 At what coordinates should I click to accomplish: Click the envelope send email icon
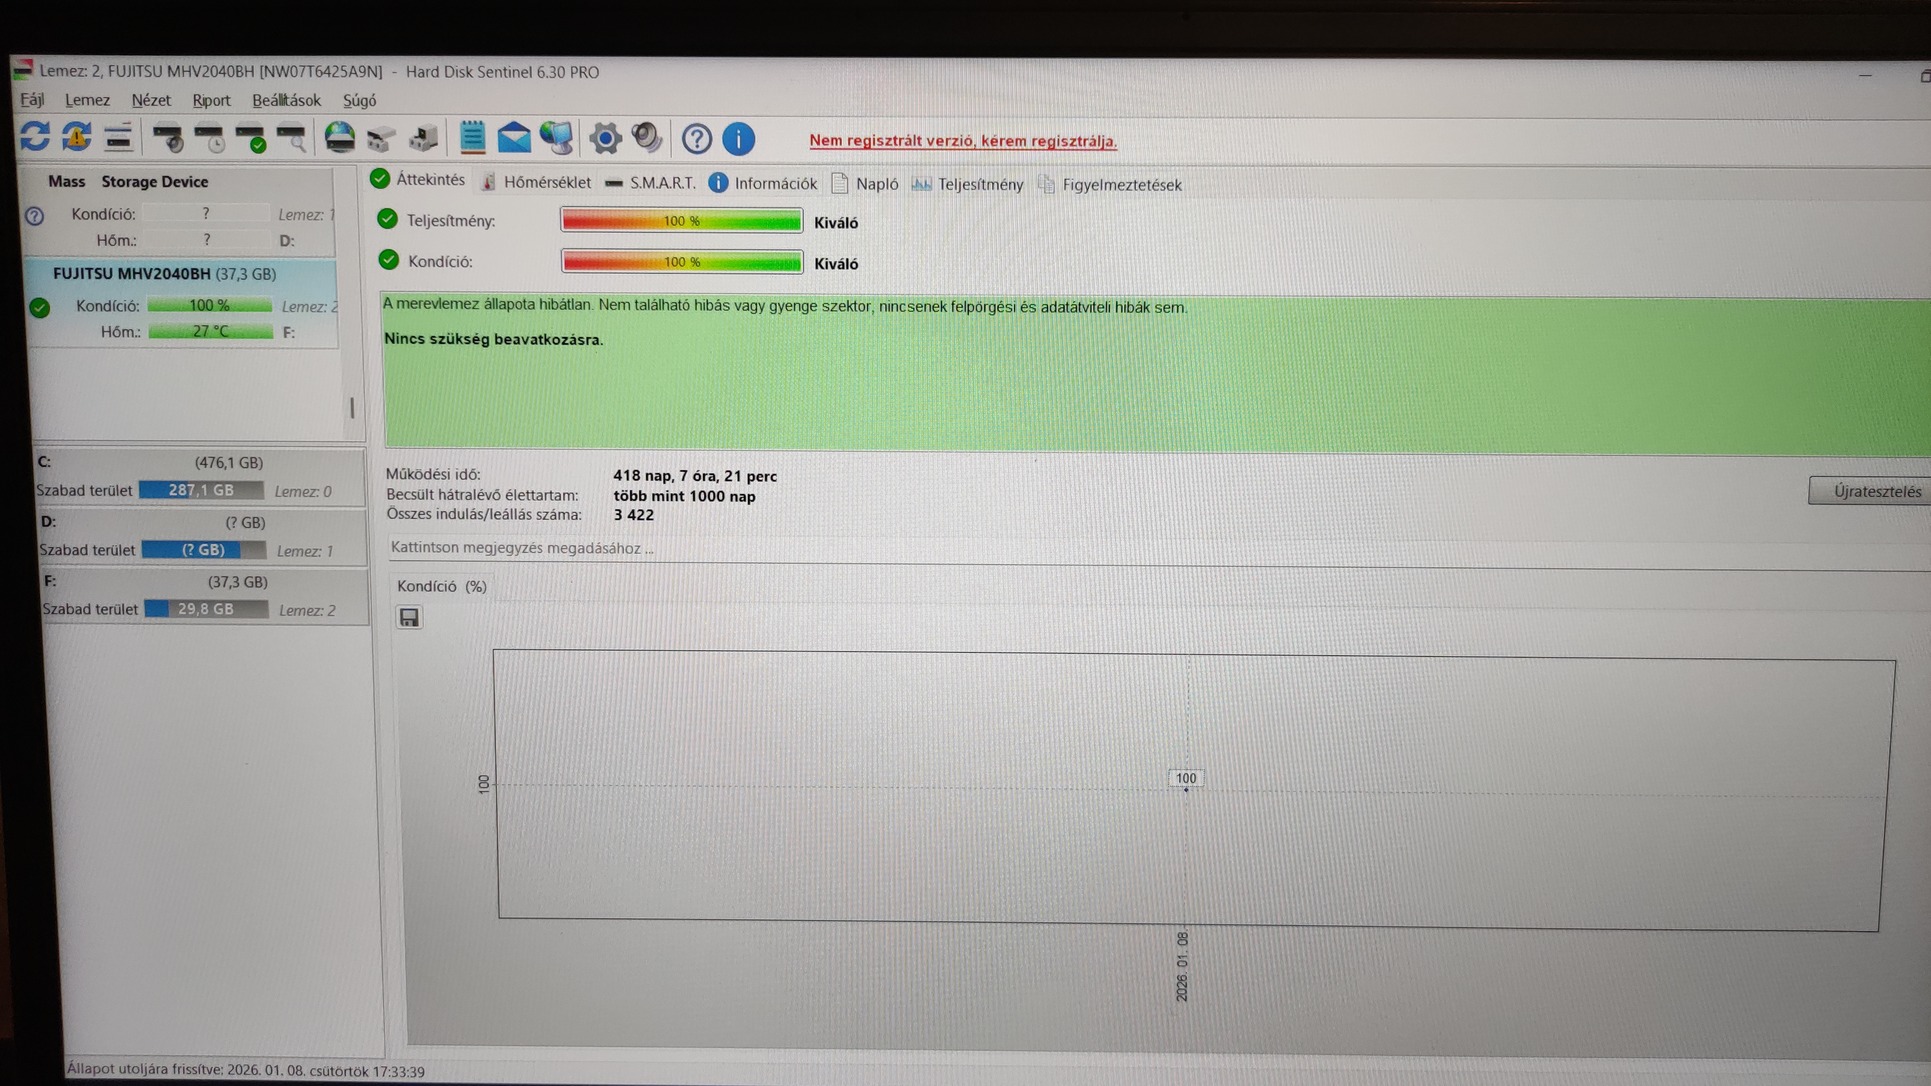point(514,137)
